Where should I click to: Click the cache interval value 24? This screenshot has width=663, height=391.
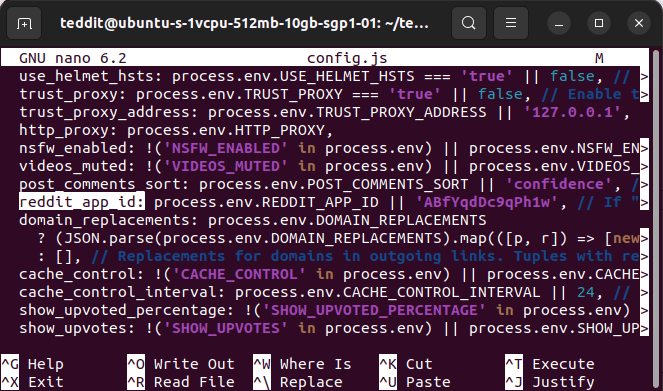pyautogui.click(x=586, y=292)
